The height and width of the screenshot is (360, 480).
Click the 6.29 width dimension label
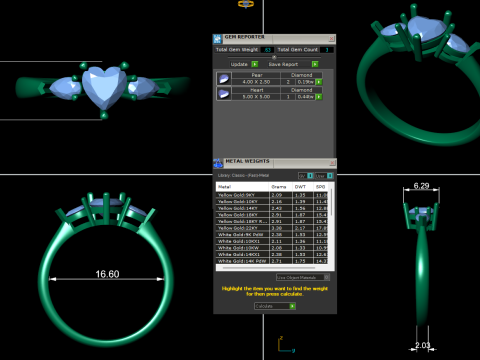click(421, 186)
